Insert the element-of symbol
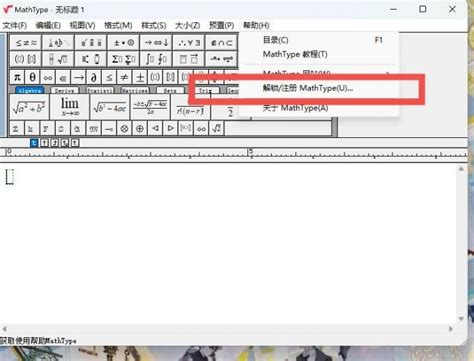 (63, 77)
